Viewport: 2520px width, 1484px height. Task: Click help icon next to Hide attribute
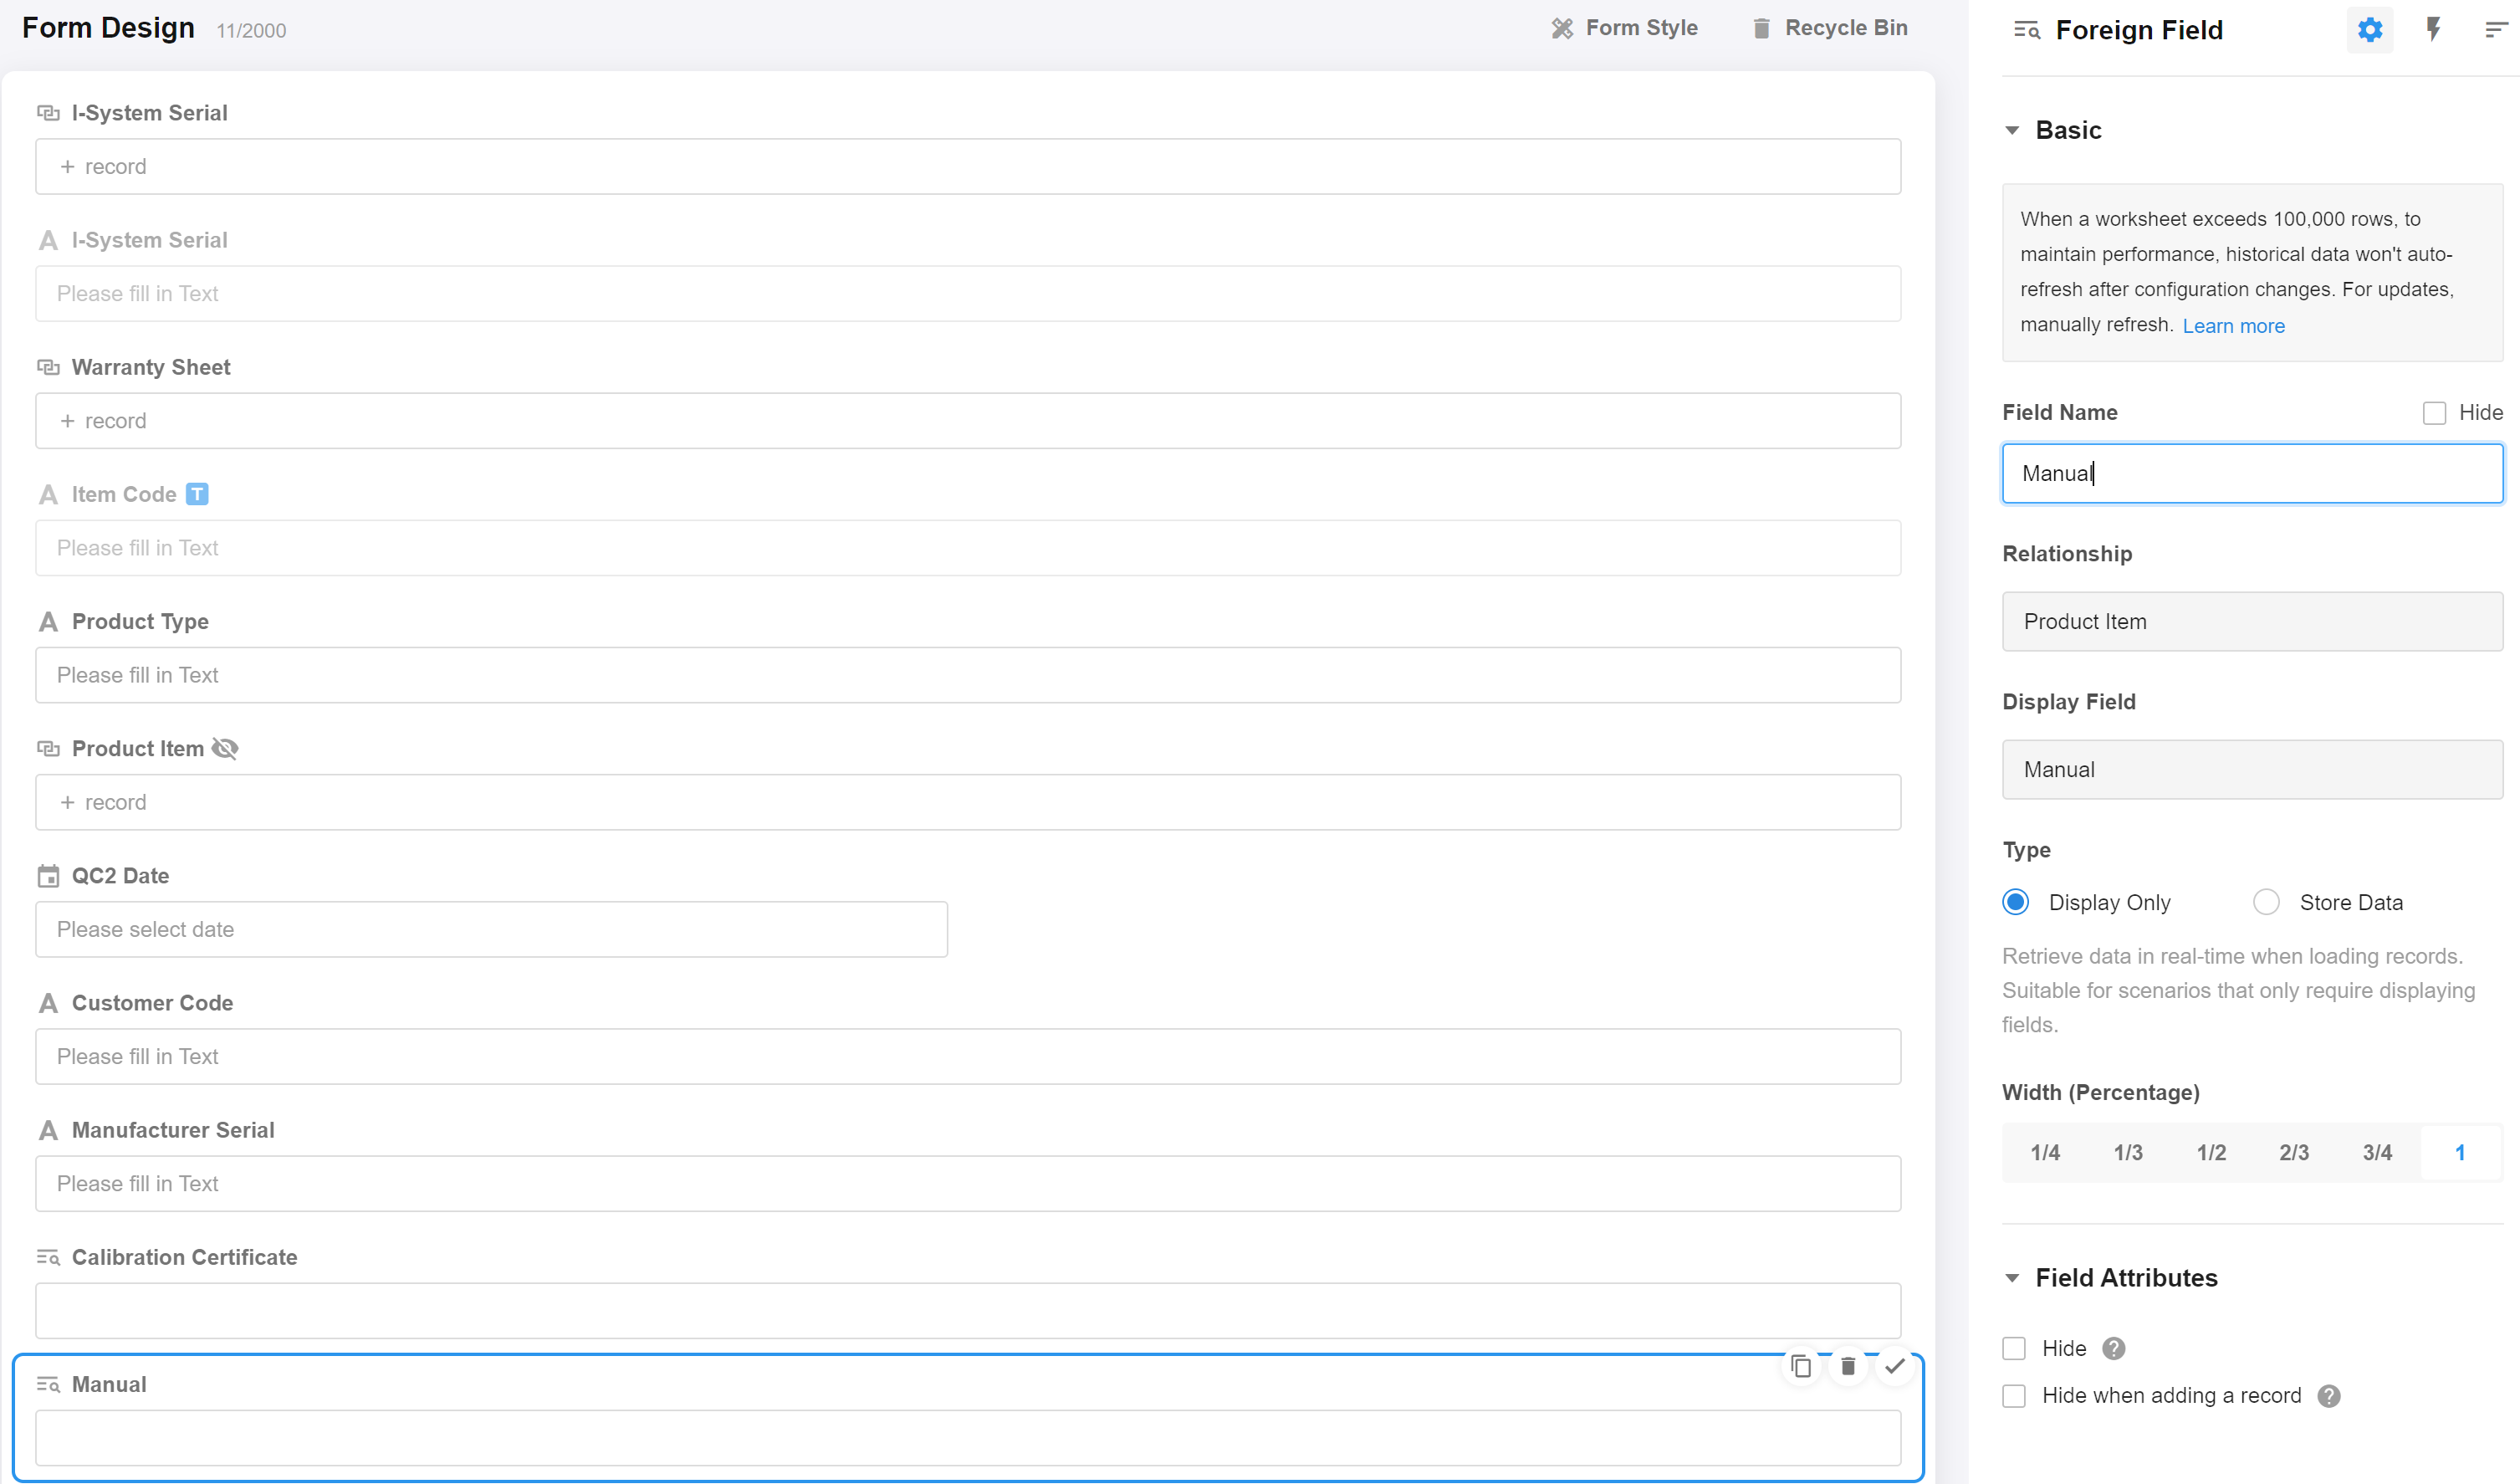2113,1349
